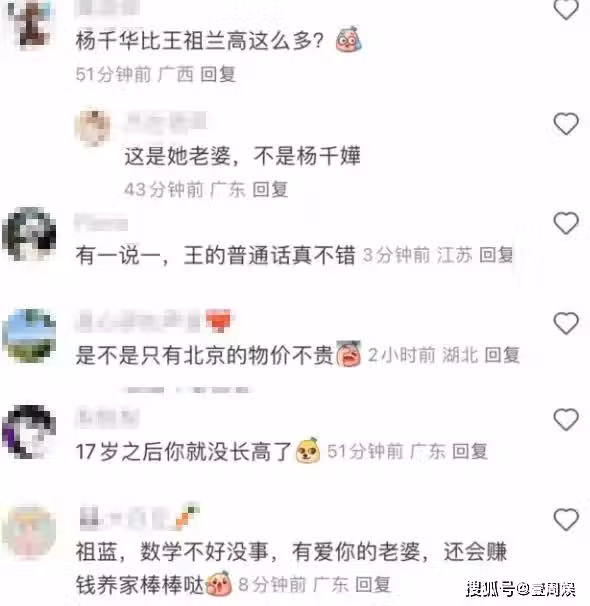This screenshot has width=590, height=606.
Task: Expand hidden replies under the 湖北 comment
Action: click(x=188, y=390)
